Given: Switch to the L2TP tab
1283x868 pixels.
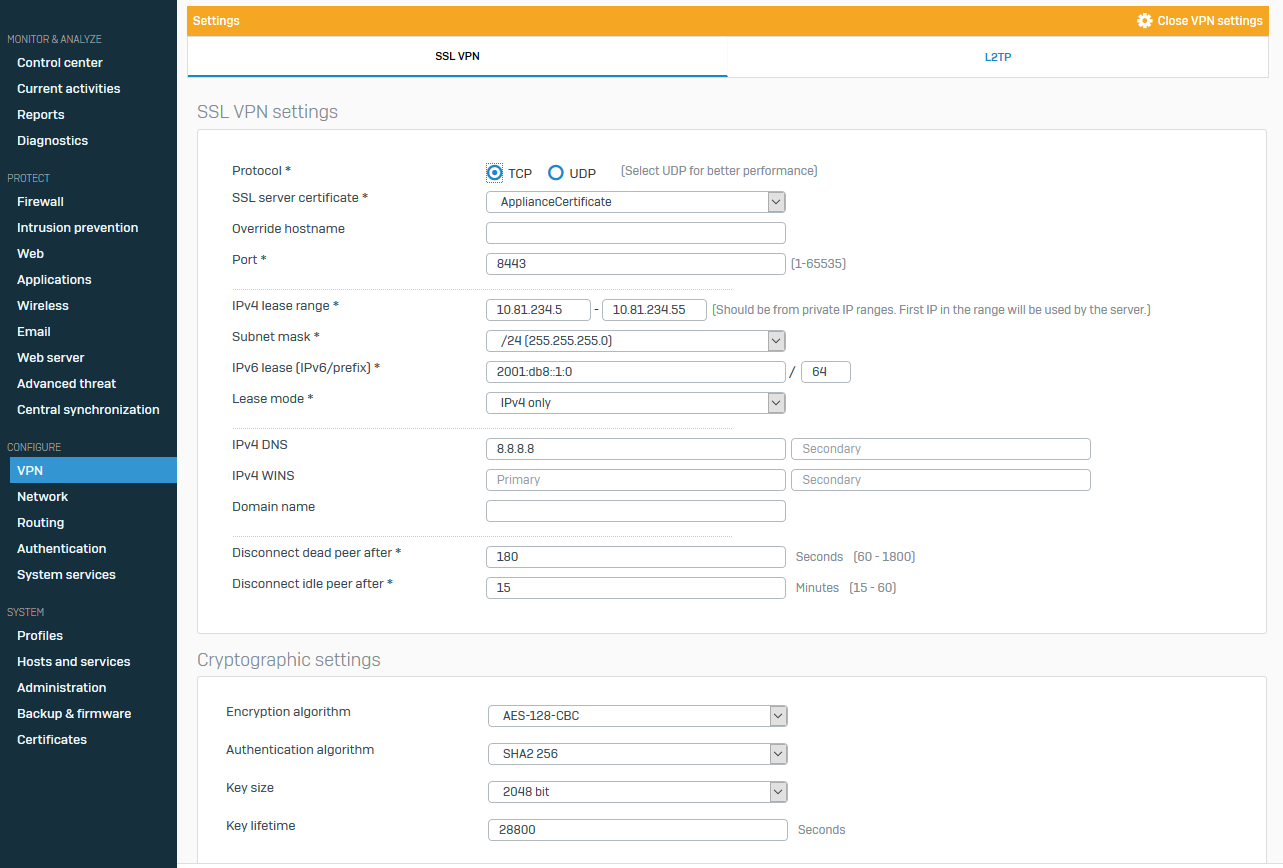Looking at the screenshot, I should [997, 57].
